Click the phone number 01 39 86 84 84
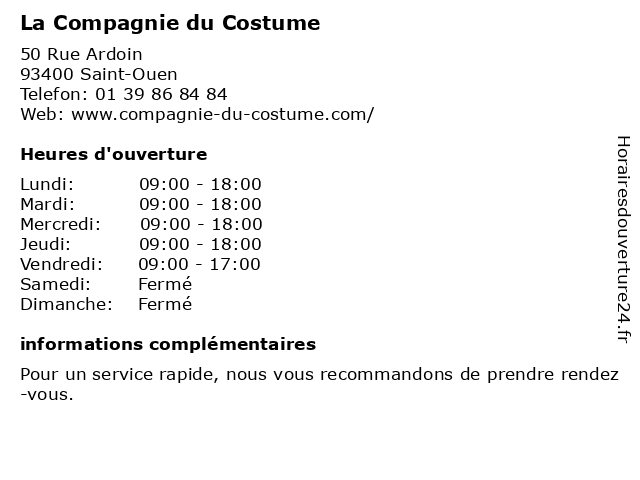Viewport: 640px width, 480px height. pyautogui.click(x=161, y=94)
